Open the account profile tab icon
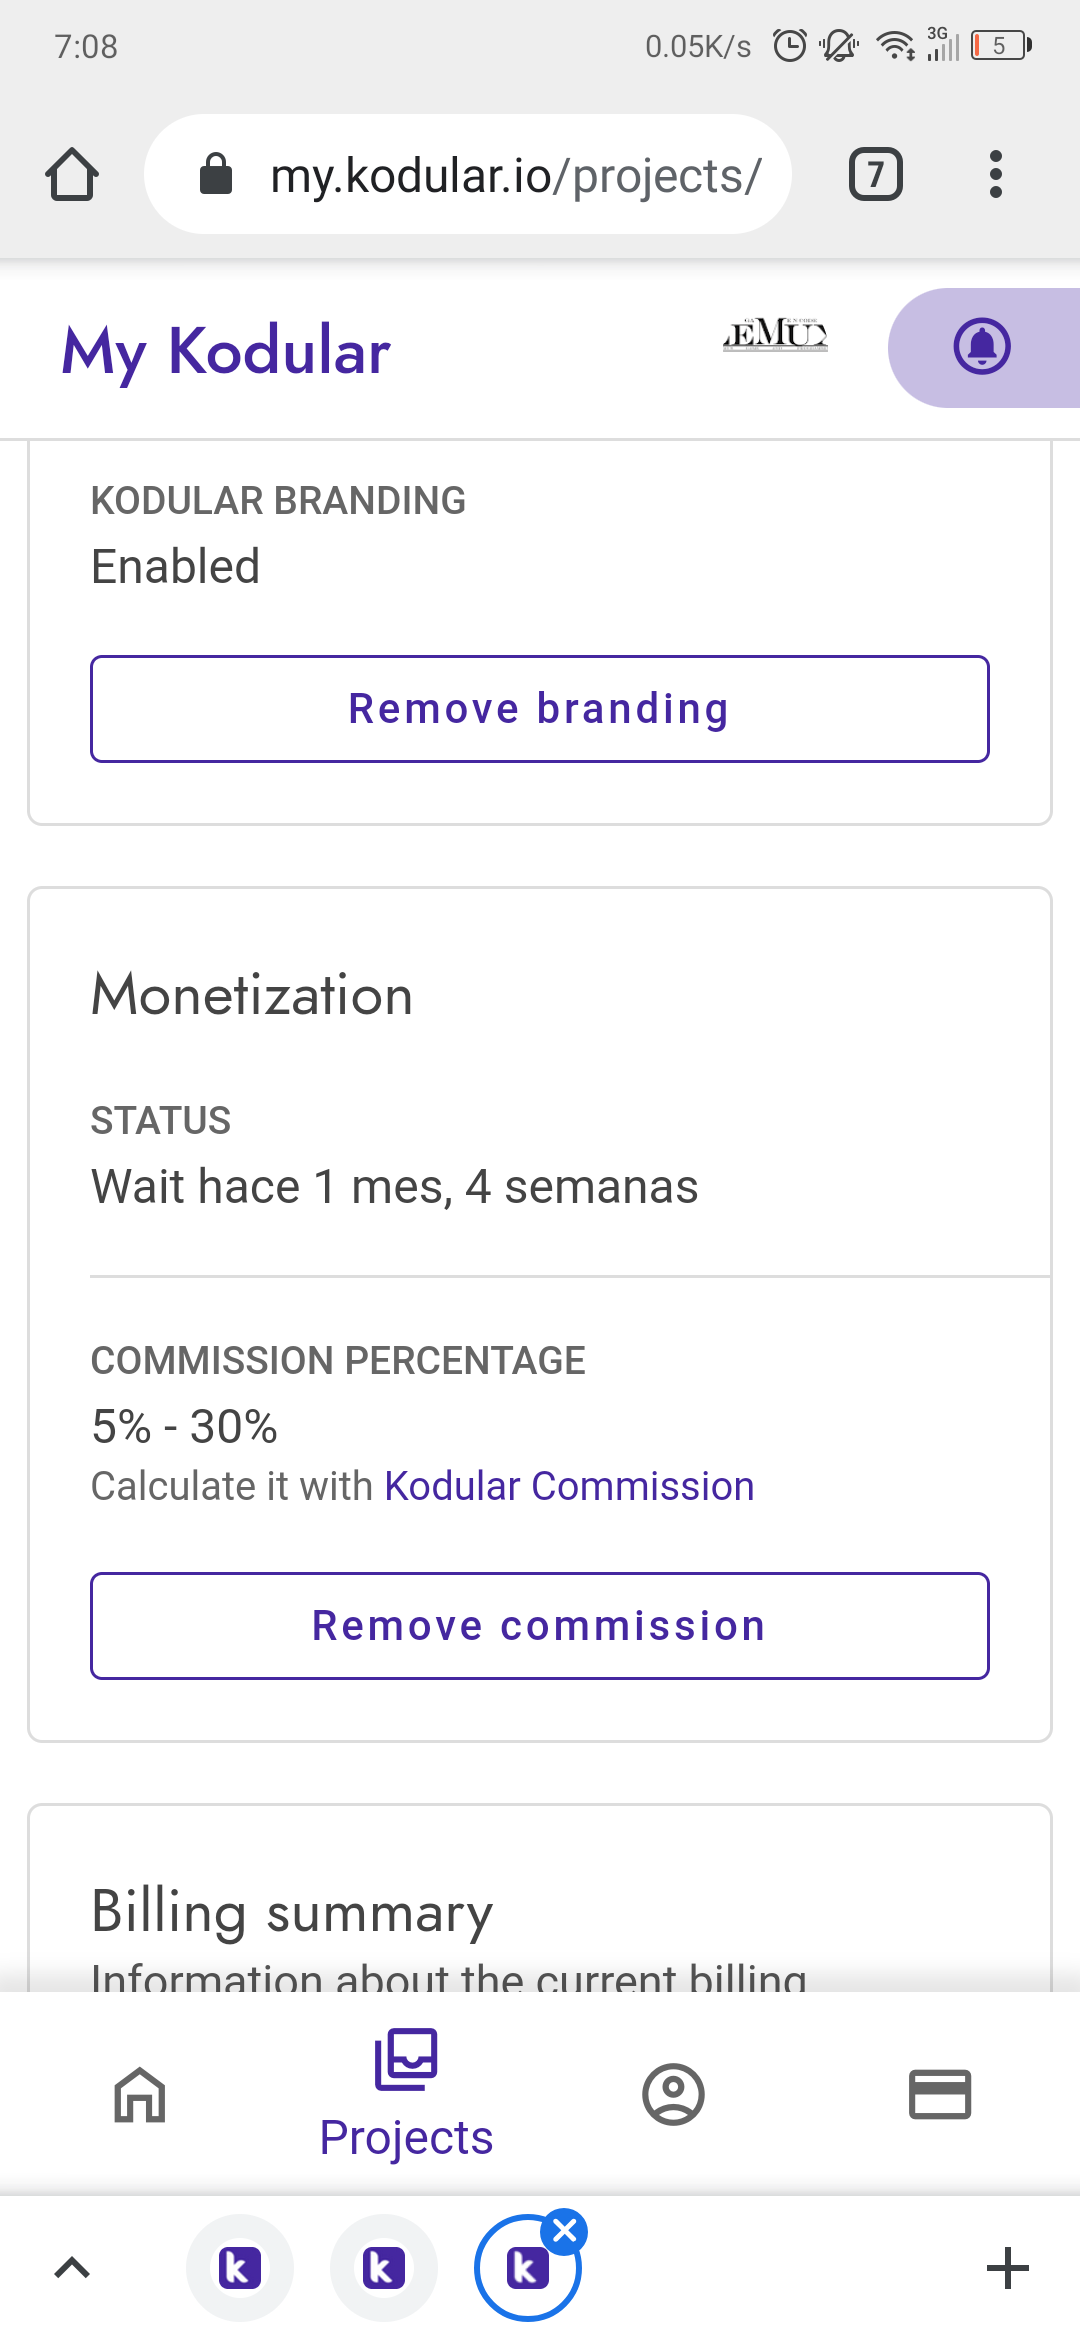Screen dimensions: 1080x2340 pyautogui.click(x=673, y=2094)
